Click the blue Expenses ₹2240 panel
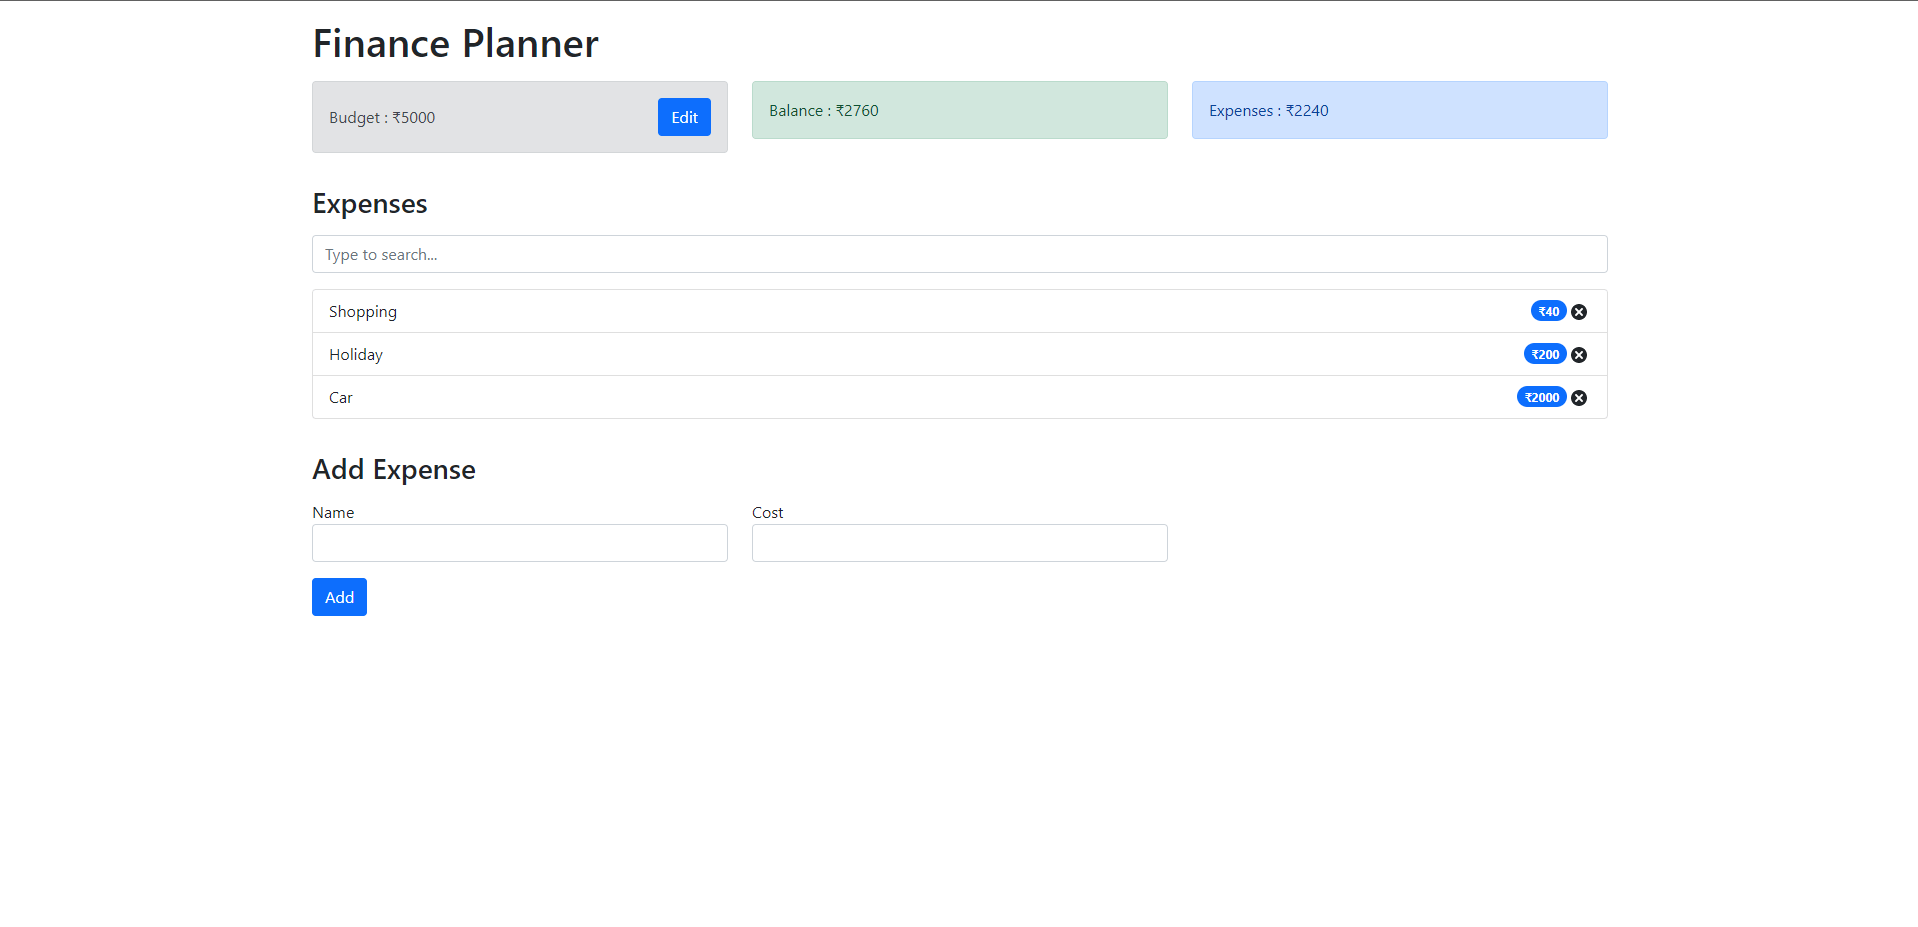The height and width of the screenshot is (927, 1918). click(x=1399, y=110)
